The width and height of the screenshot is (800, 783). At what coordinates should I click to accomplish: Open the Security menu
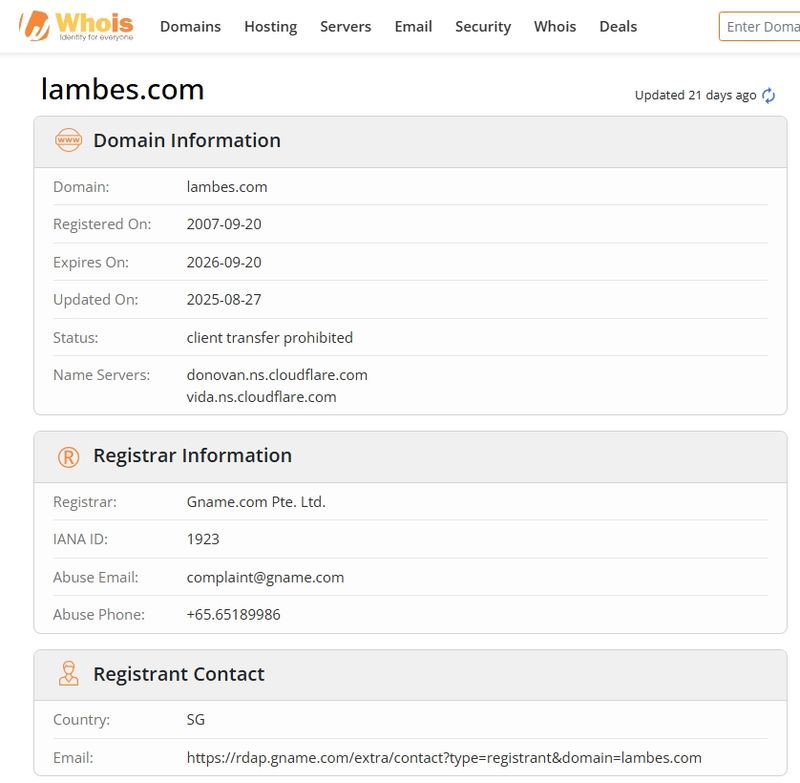coord(483,27)
